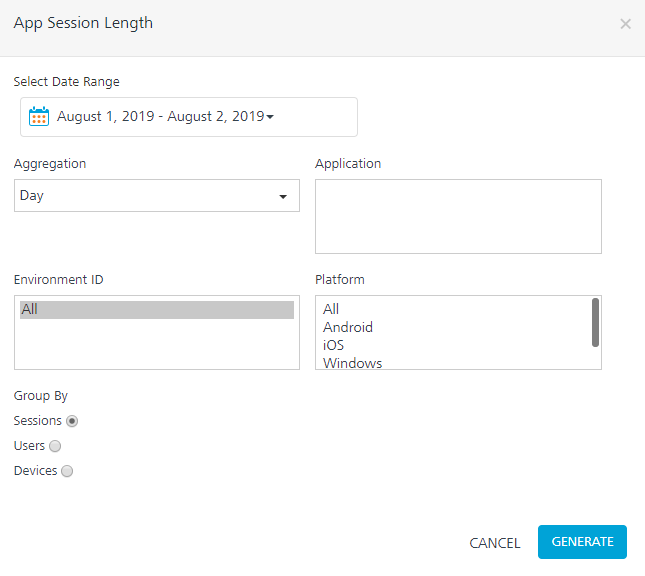Click the calendar icon in date range

(x=39, y=116)
